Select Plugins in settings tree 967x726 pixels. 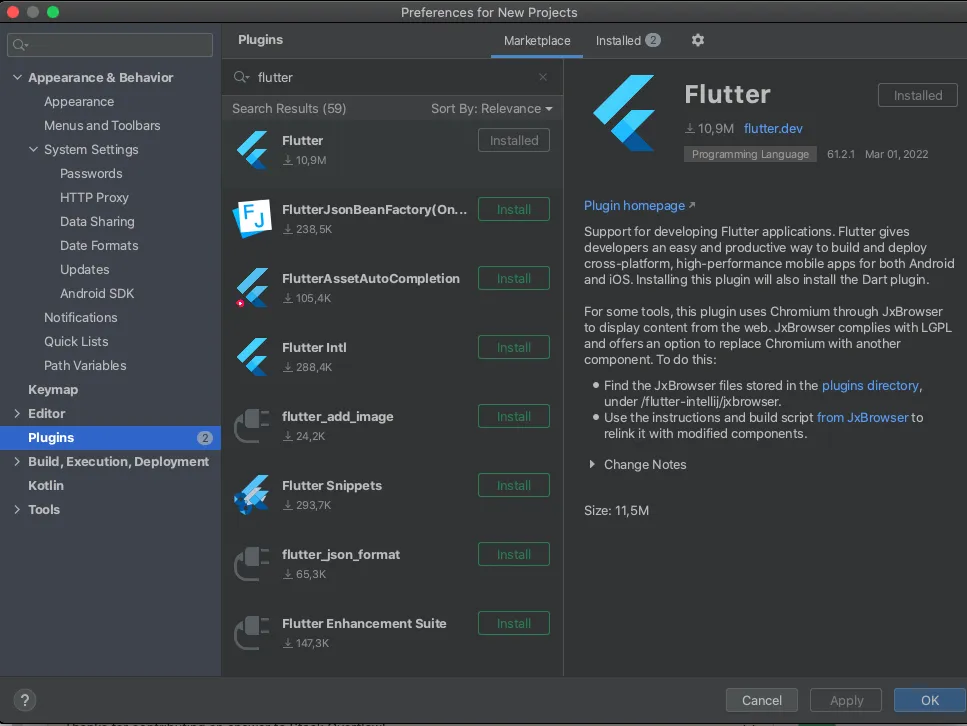tap(110, 437)
